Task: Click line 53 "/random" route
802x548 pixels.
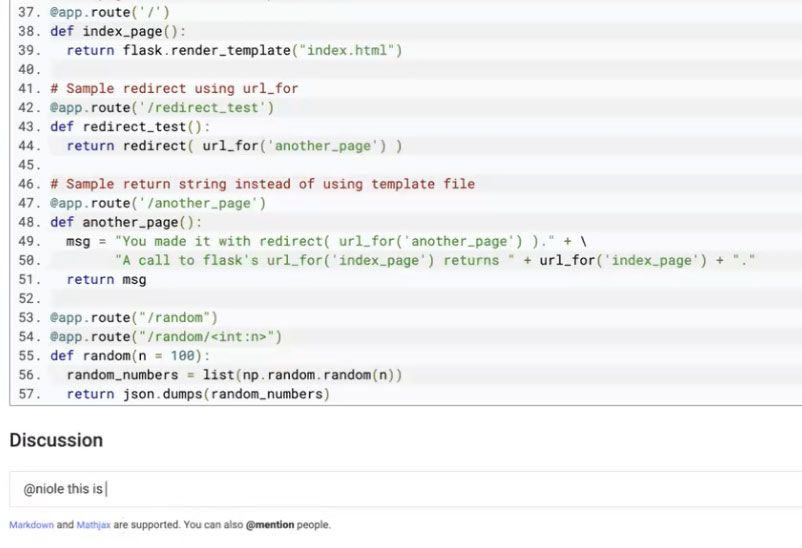Action: coord(133,318)
